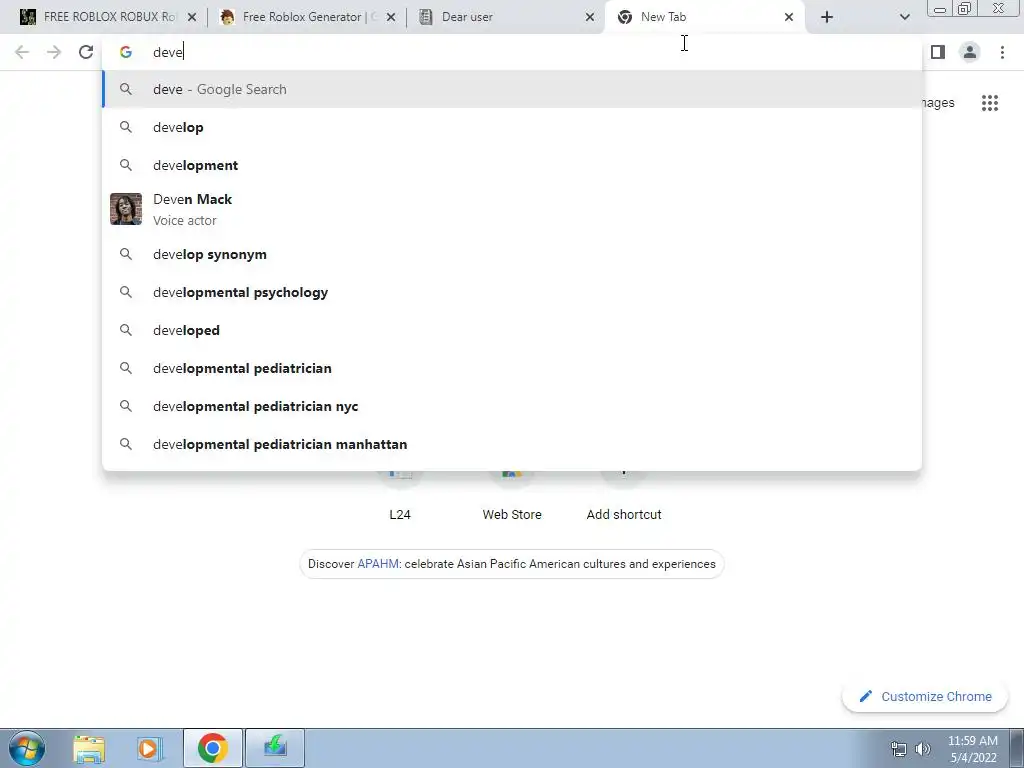Switch to Dear user tab
Screen dimensions: 1024x768
coord(496,17)
